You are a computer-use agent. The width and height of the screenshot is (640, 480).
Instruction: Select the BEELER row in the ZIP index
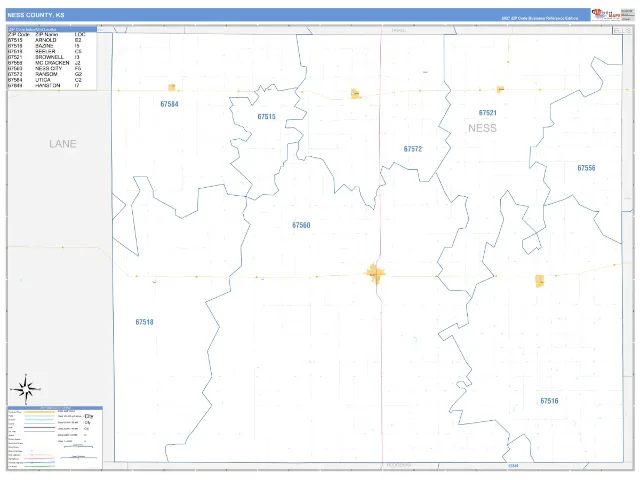click(x=45, y=51)
